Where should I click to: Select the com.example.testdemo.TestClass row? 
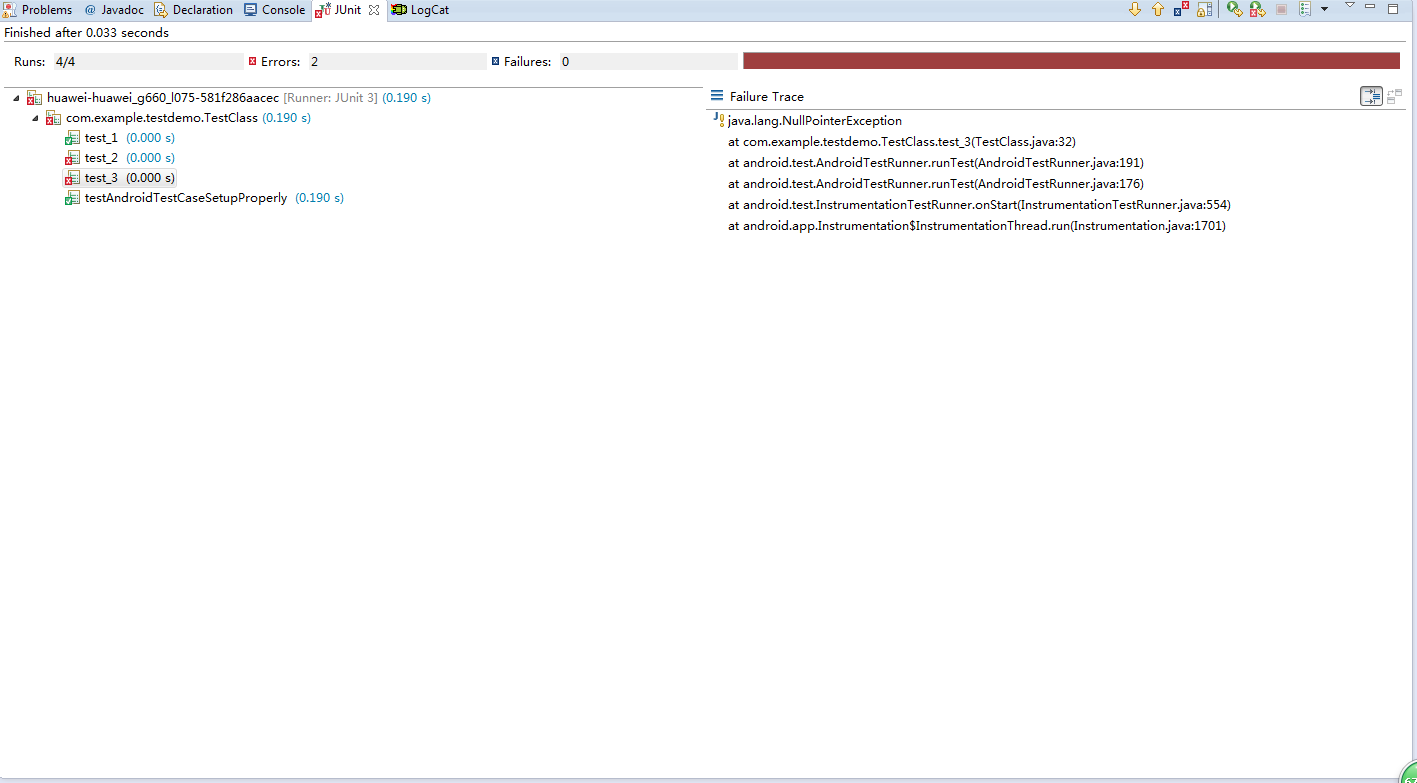click(178, 118)
